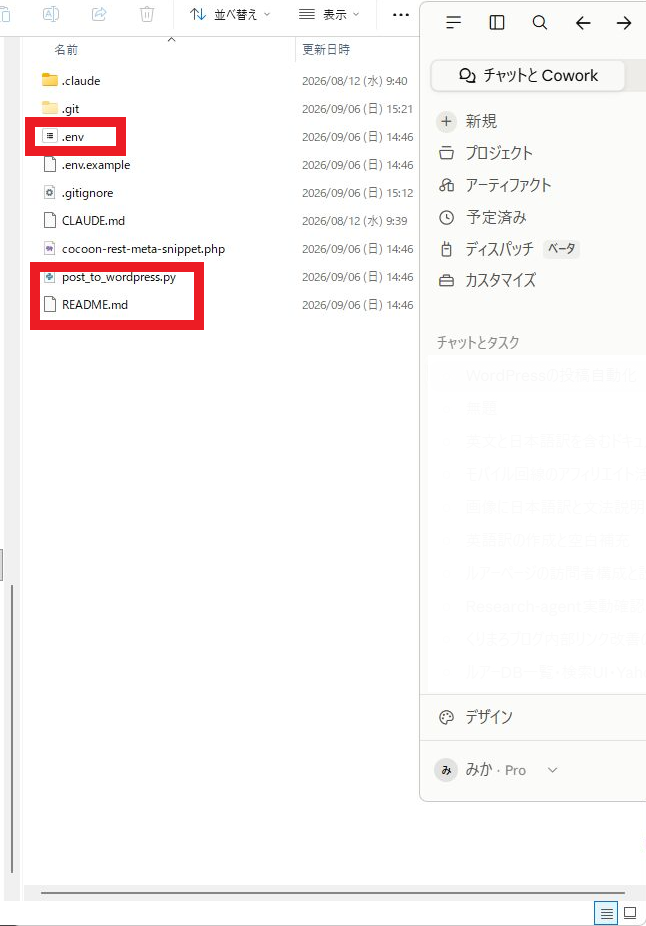Click the clock icon for 予定済み

446,217
